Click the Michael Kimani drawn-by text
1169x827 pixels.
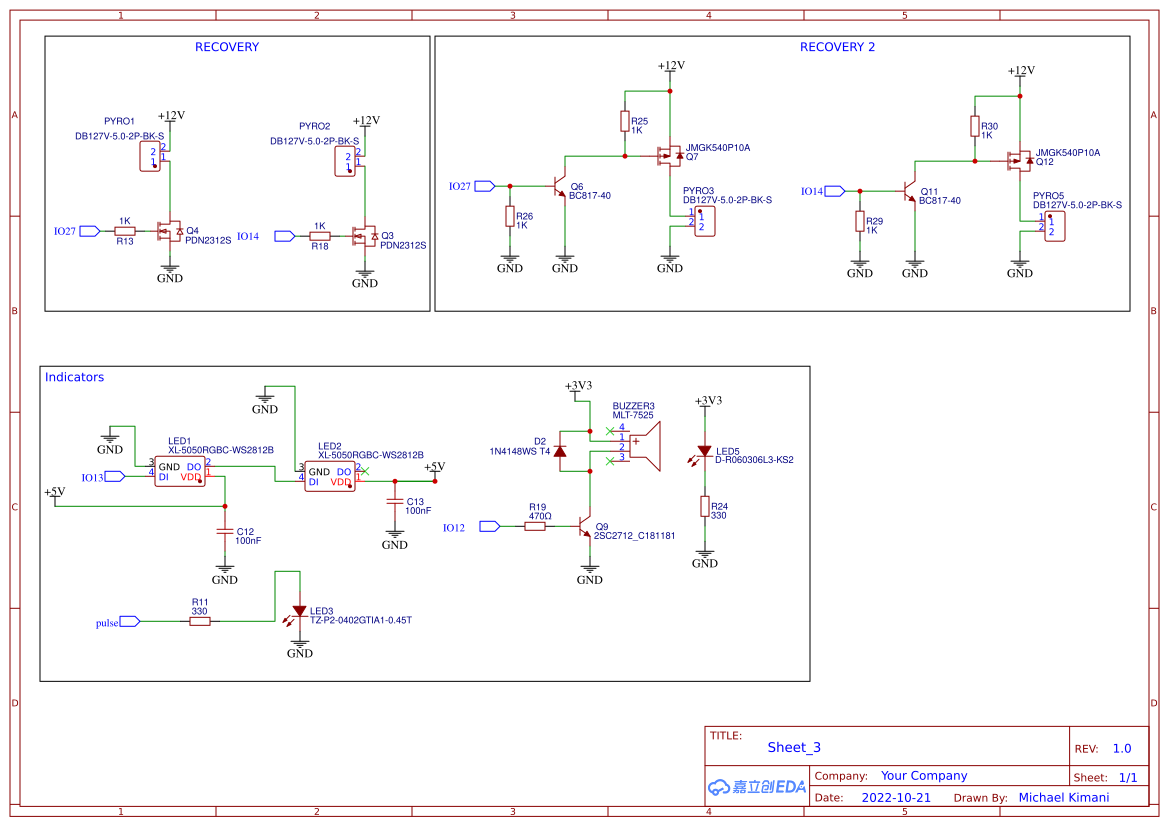1065,797
